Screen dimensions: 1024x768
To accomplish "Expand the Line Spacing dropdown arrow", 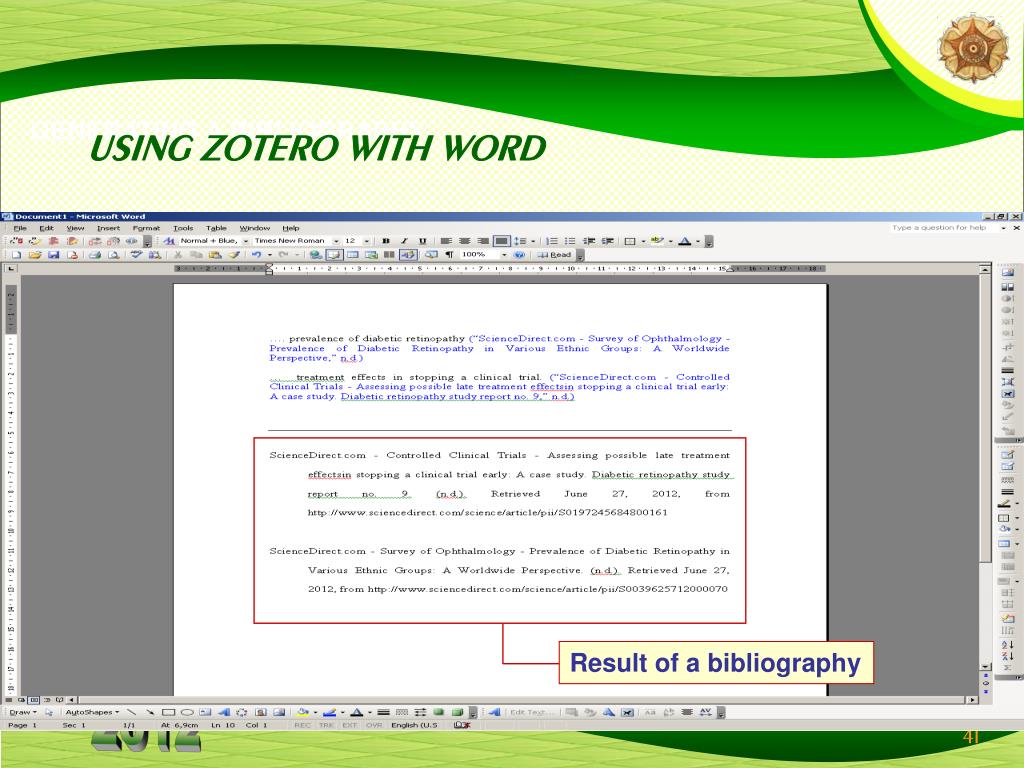I will pos(533,241).
